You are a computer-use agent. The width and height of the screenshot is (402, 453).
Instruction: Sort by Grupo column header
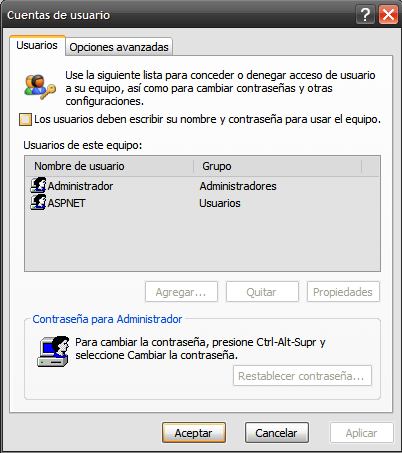pyautogui.click(x=278, y=166)
